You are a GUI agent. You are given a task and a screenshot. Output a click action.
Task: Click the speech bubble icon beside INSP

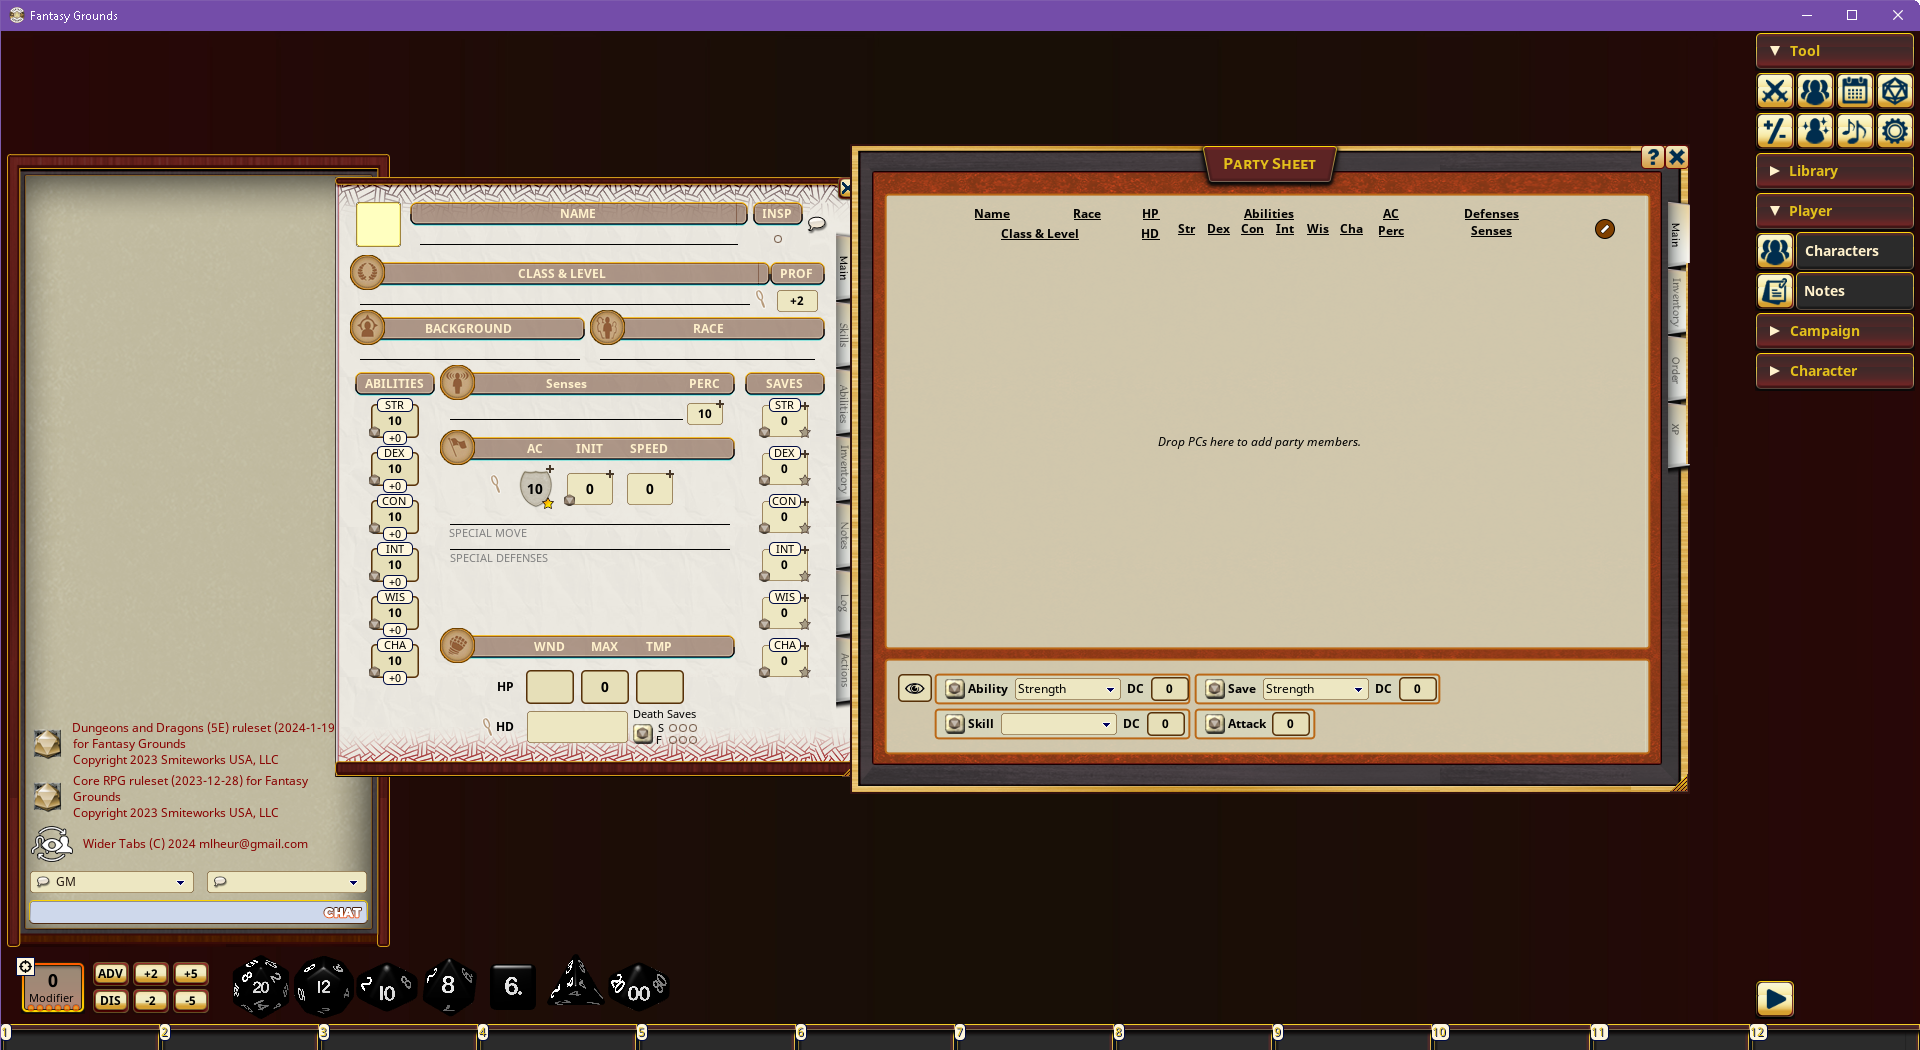pos(817,223)
